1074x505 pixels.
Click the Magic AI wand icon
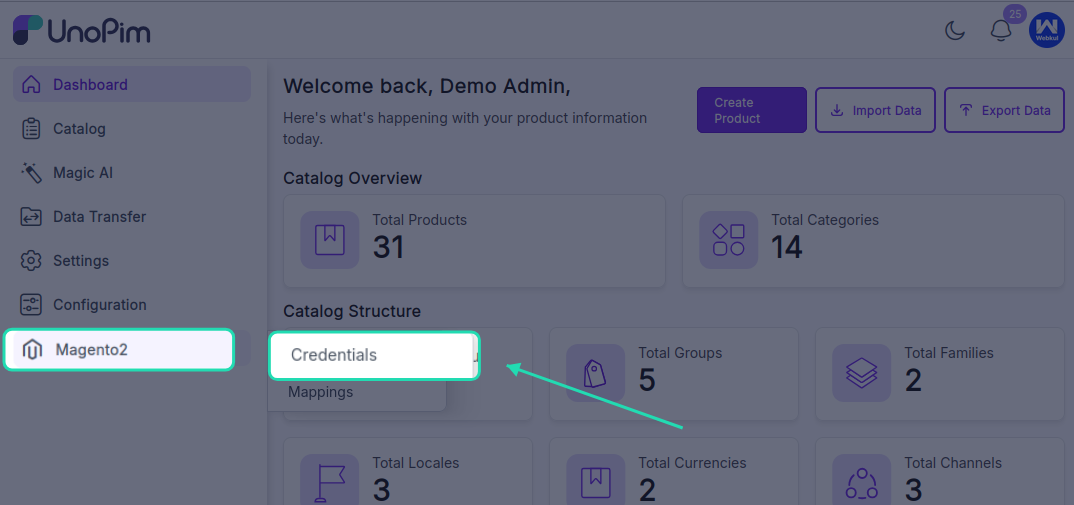pos(31,173)
